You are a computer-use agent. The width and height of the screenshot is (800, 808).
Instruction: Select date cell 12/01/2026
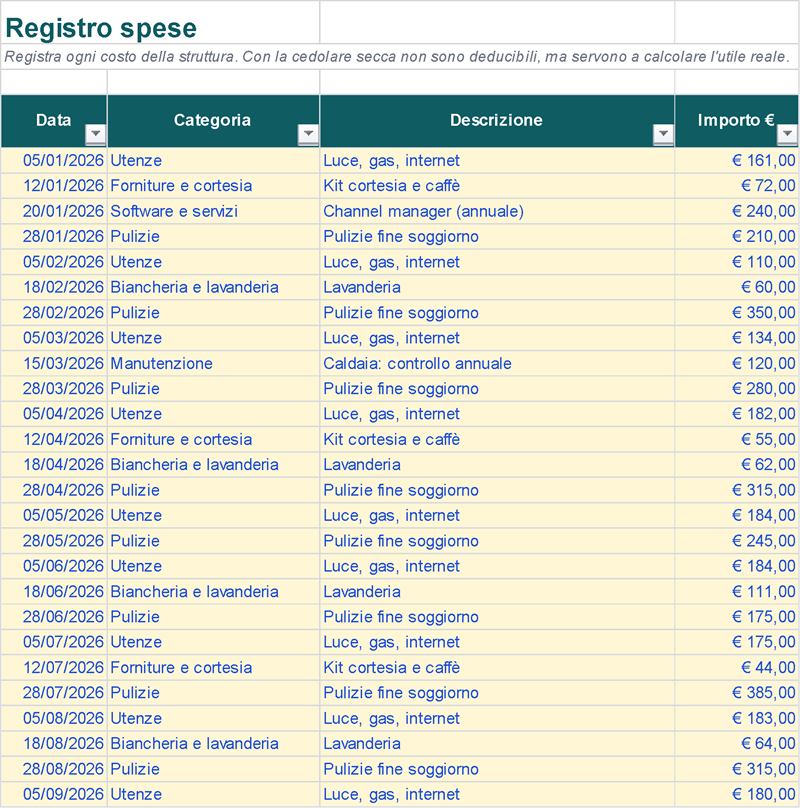(54, 186)
